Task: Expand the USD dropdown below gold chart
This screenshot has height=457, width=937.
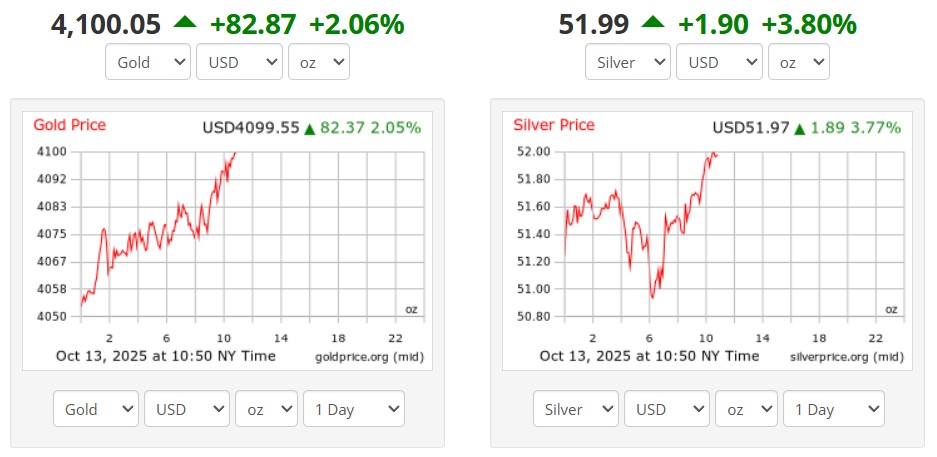Action: coord(187,409)
